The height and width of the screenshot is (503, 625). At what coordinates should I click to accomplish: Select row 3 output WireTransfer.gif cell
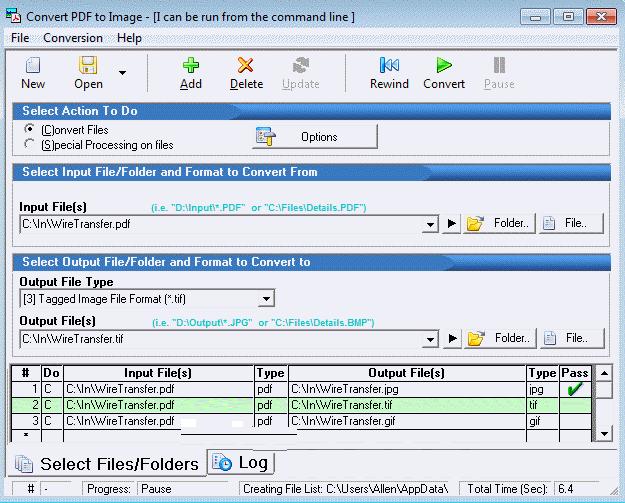tap(407, 421)
